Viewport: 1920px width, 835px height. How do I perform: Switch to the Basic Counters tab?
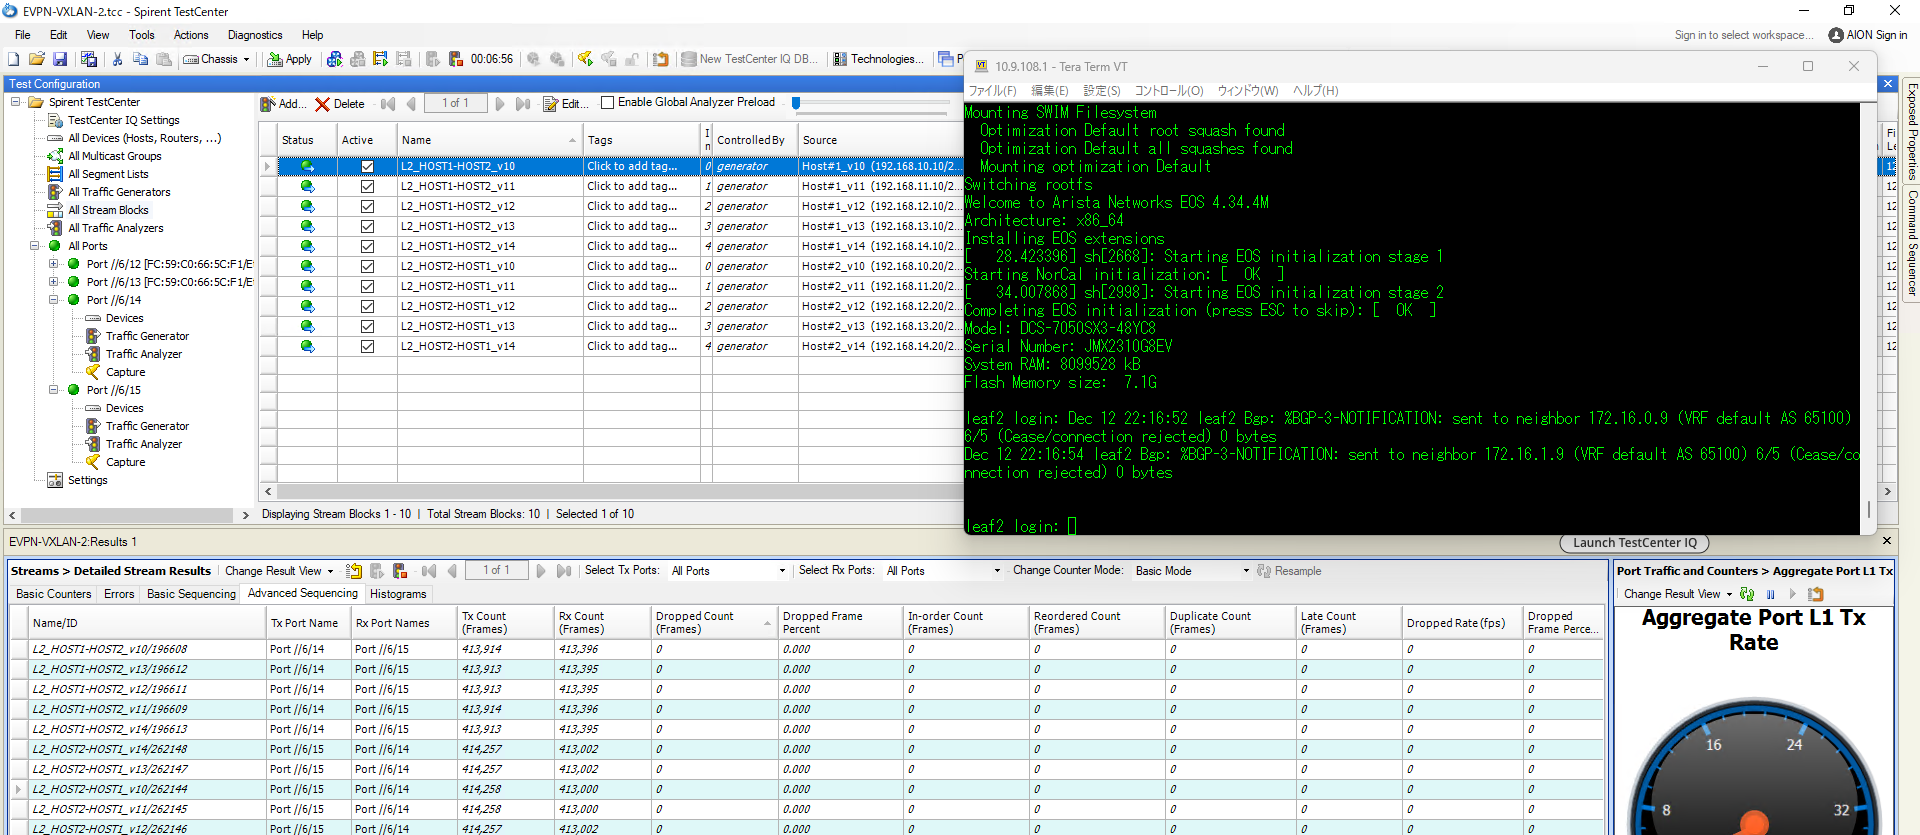(x=54, y=594)
